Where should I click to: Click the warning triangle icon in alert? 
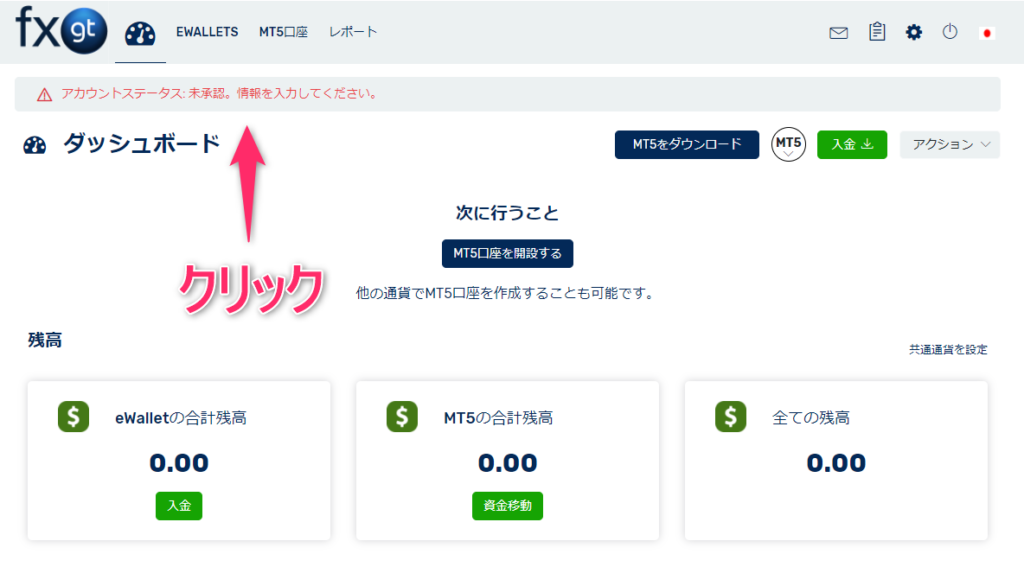click(x=44, y=95)
